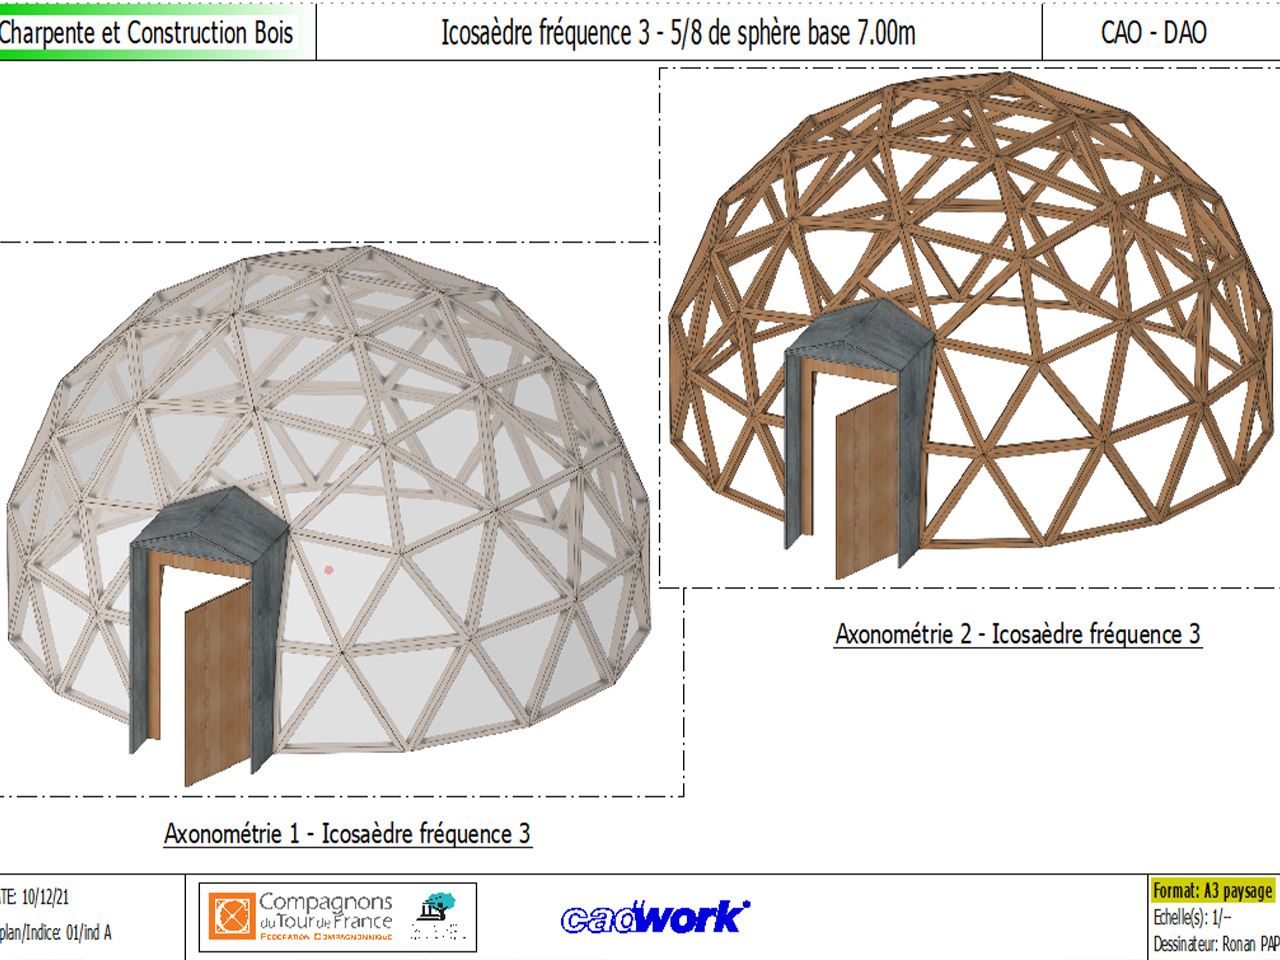Viewport: 1280px width, 960px height.
Task: Click the 'Axonométrie 1 - Icosaèdre fréquence 3' caption
Action: [x=347, y=834]
